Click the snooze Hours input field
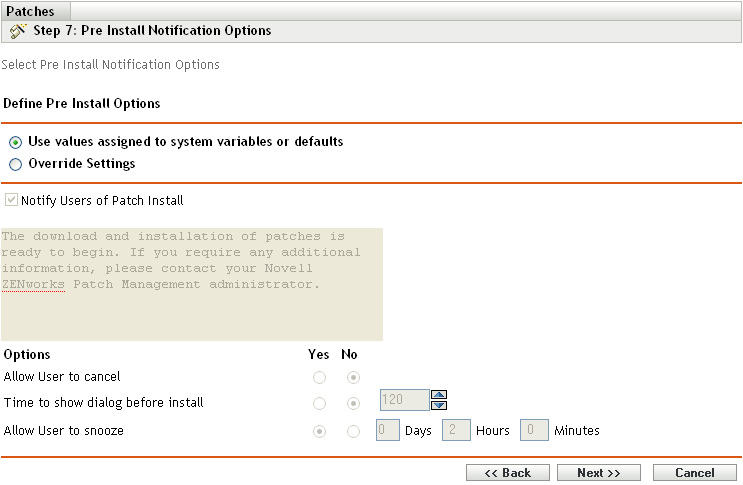The image size is (743, 485). tap(457, 431)
